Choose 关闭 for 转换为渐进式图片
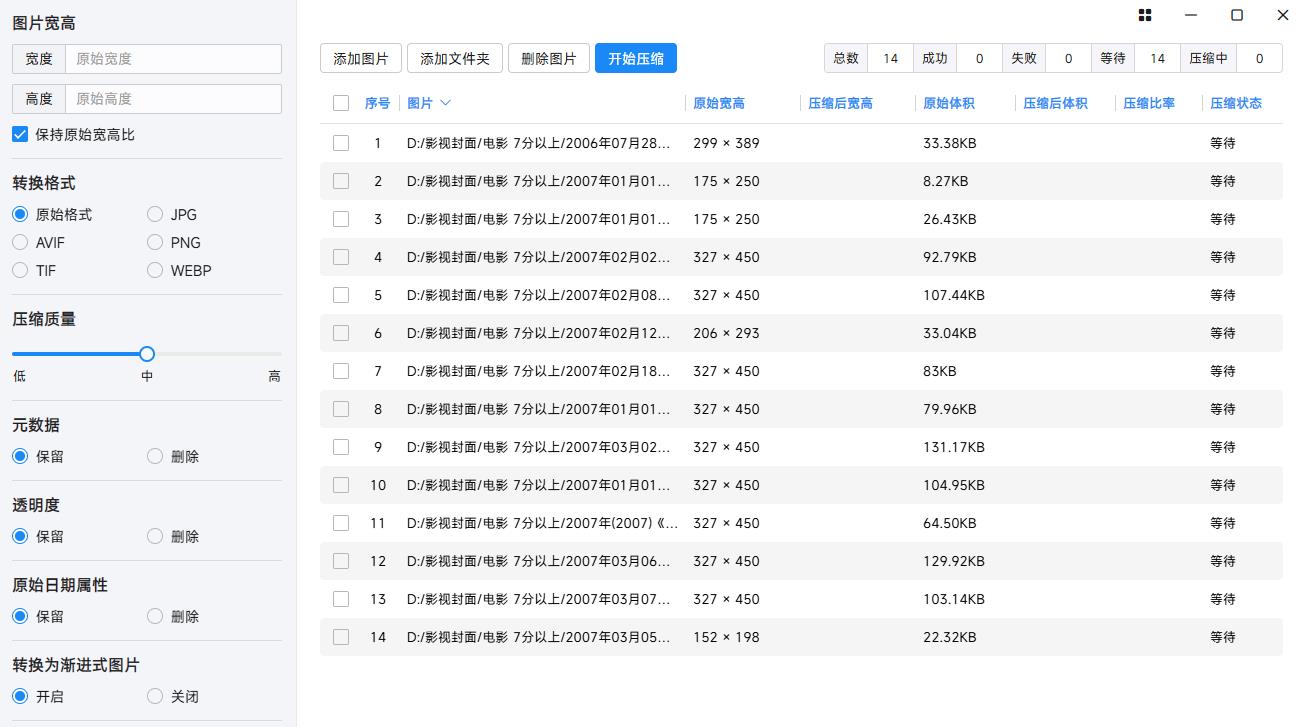Viewport: 1305px width, 727px height. point(155,696)
